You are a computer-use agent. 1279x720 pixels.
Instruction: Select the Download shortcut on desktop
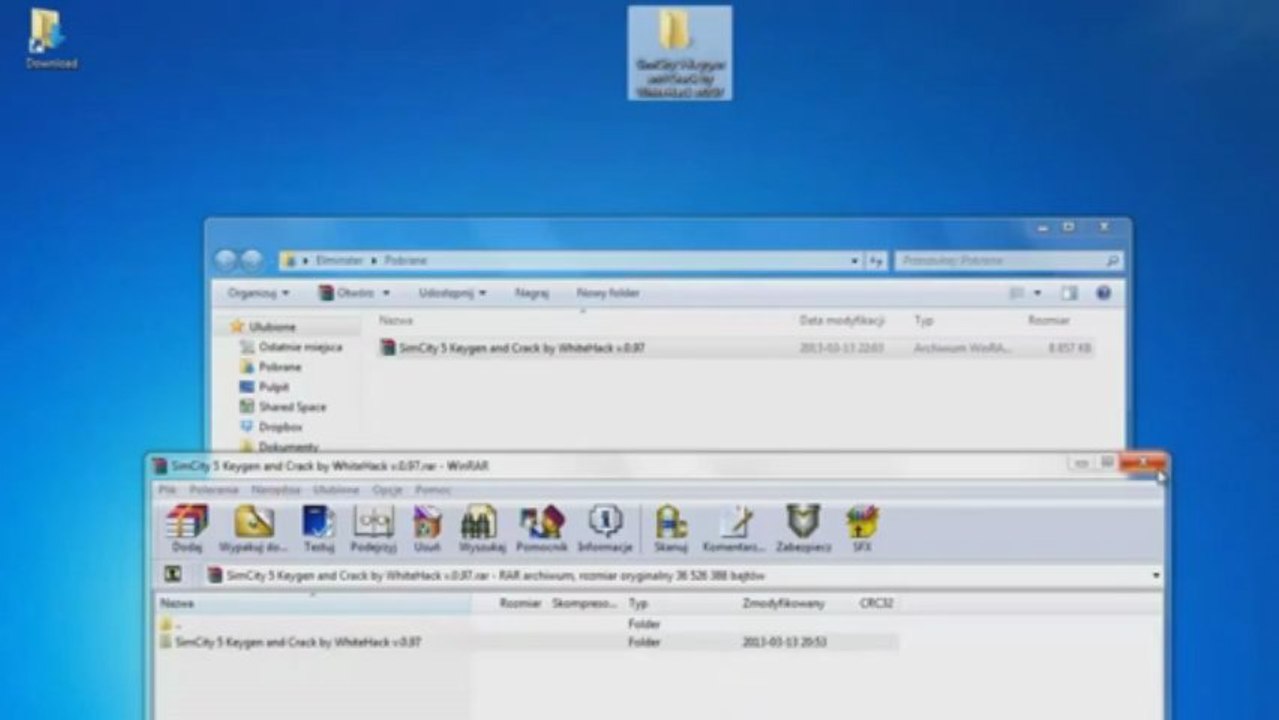(x=49, y=39)
